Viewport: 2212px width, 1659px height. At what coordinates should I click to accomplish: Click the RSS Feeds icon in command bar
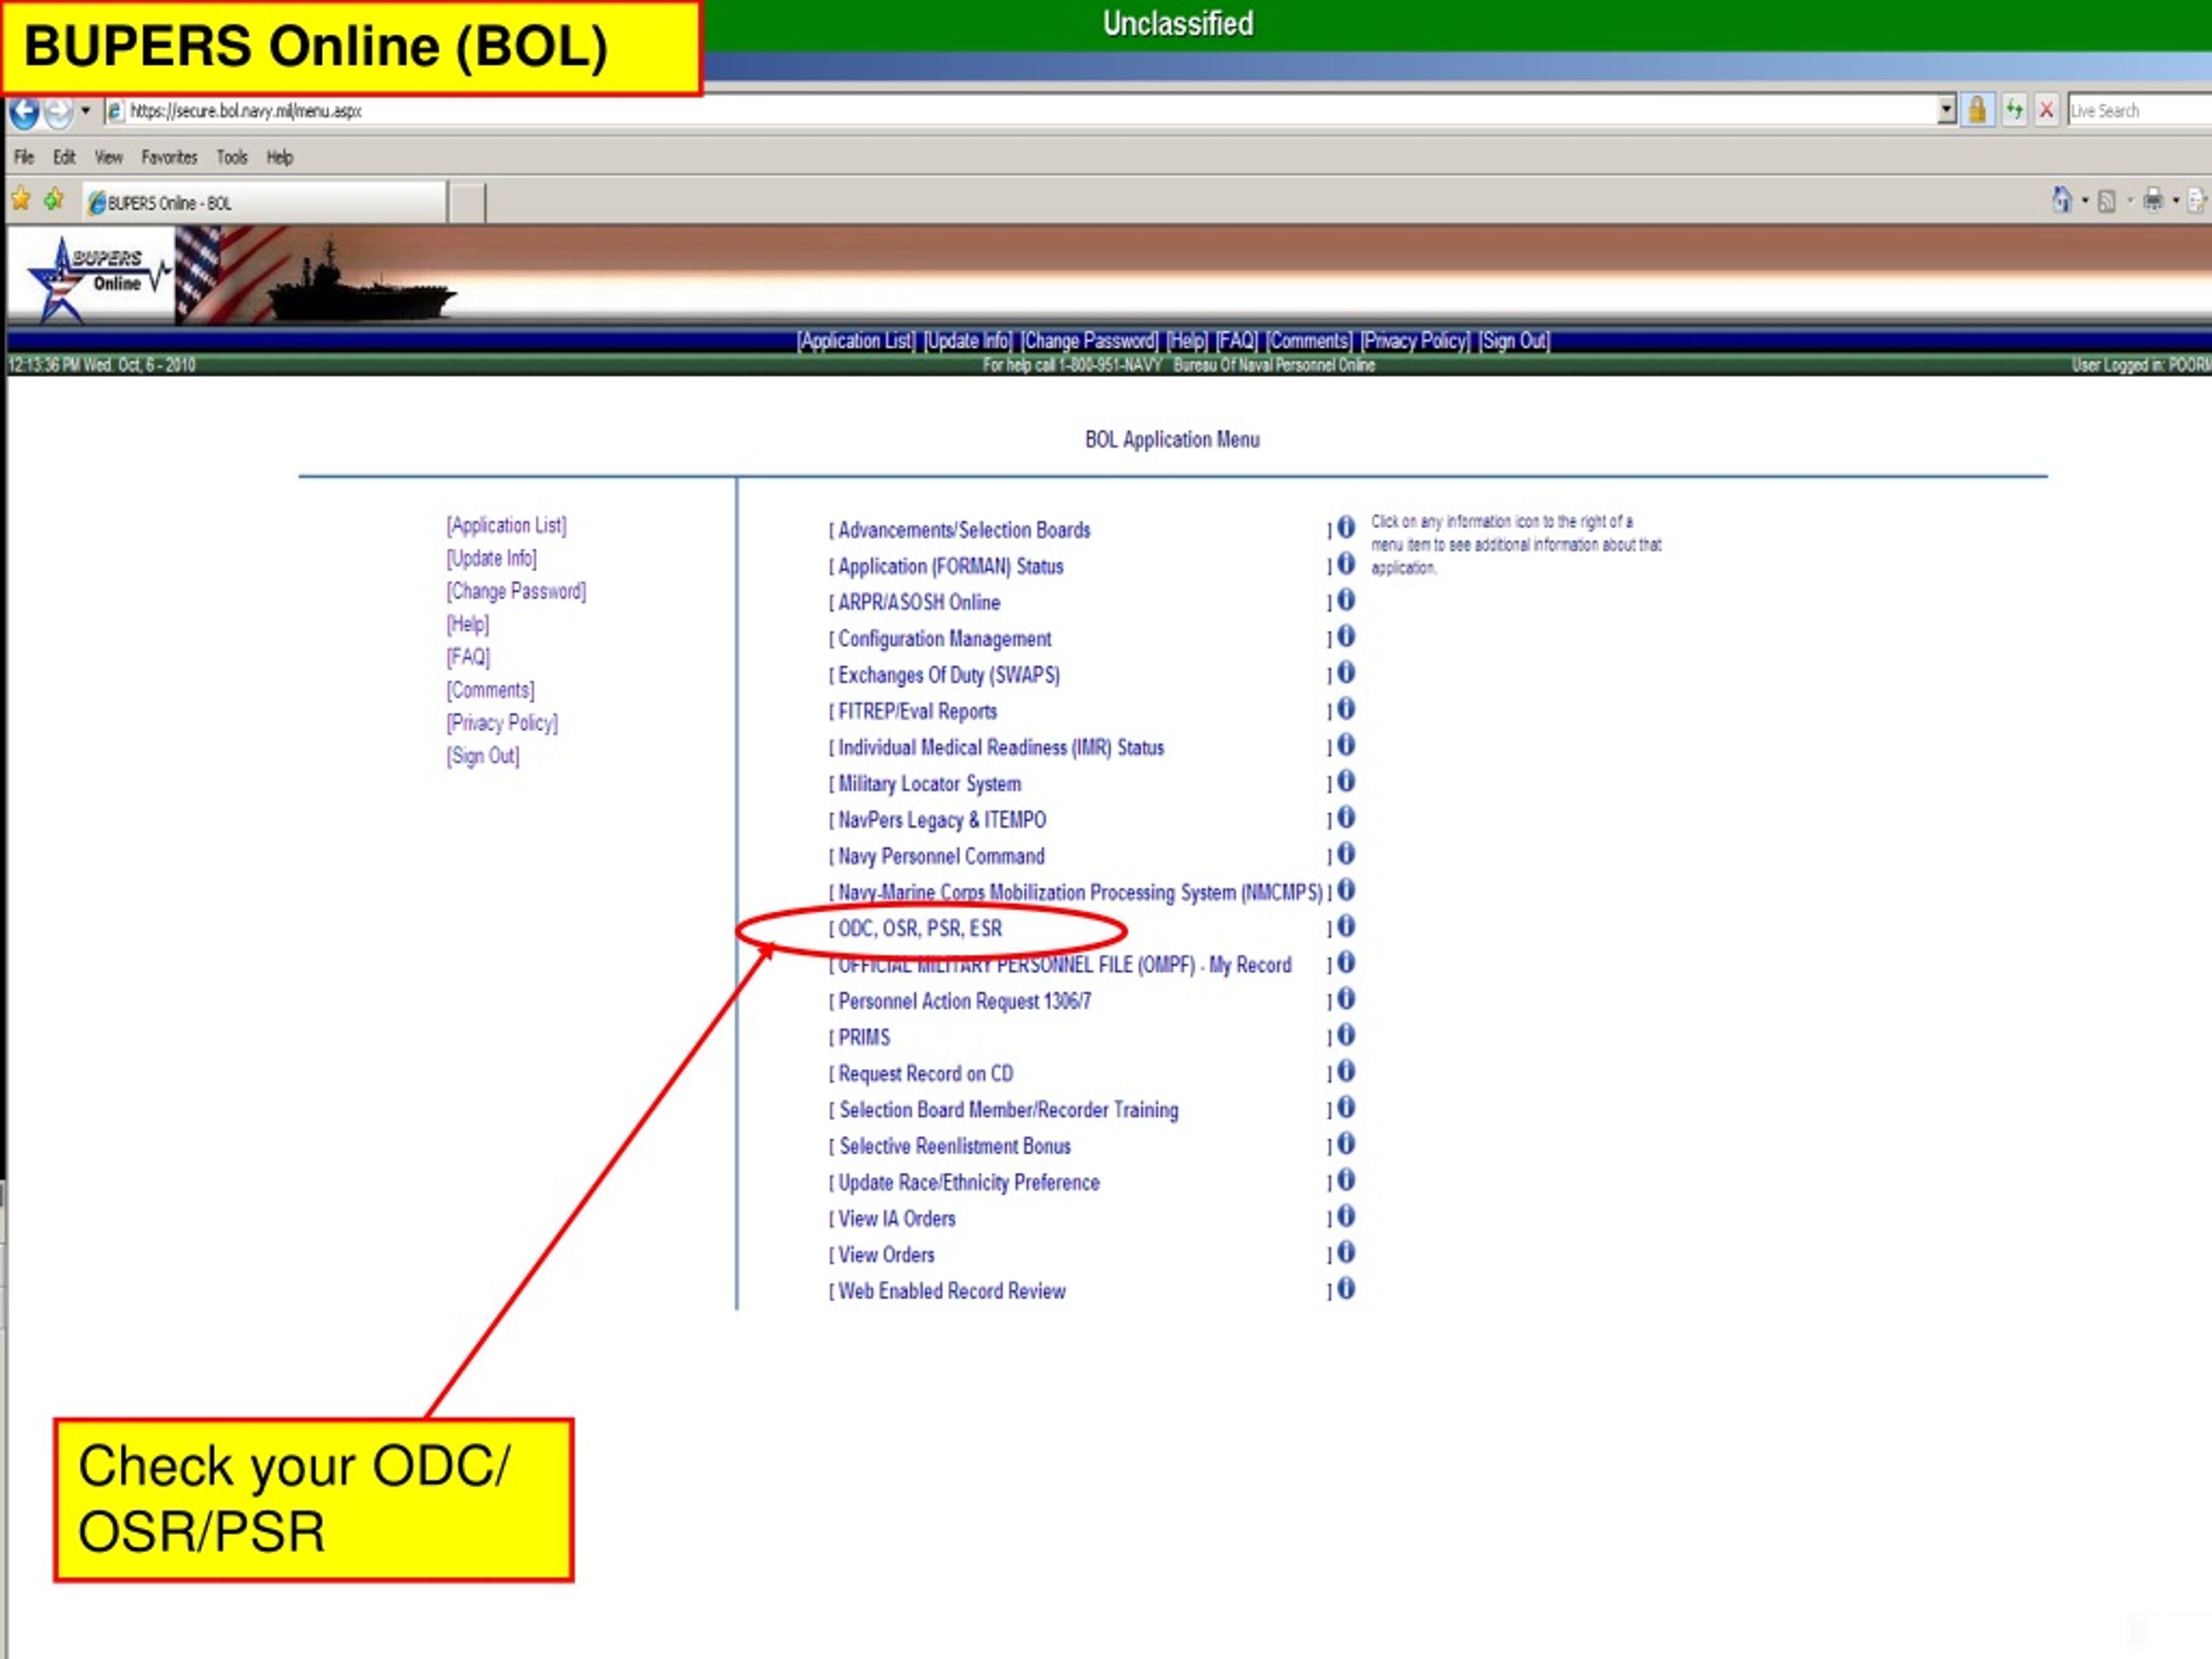pyautogui.click(x=2106, y=201)
